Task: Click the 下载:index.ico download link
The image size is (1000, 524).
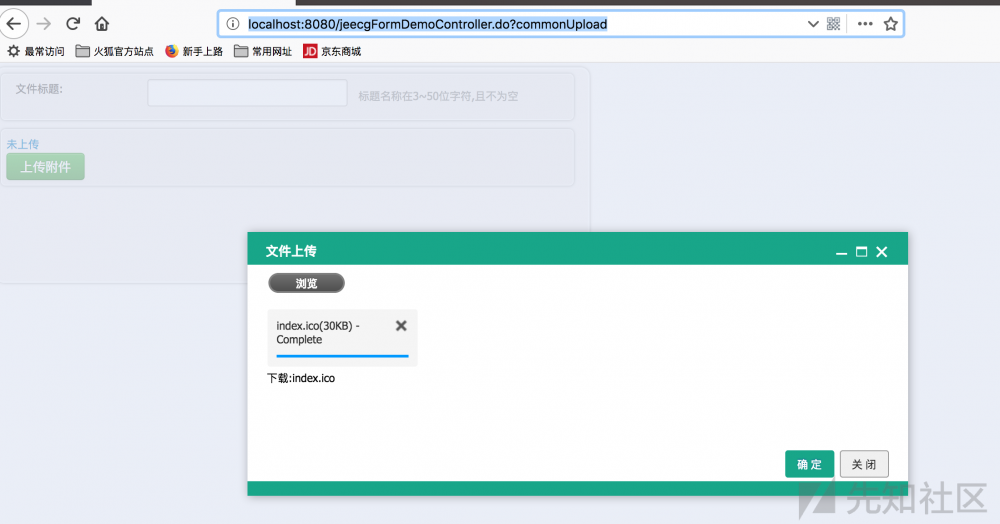Action: (x=301, y=378)
